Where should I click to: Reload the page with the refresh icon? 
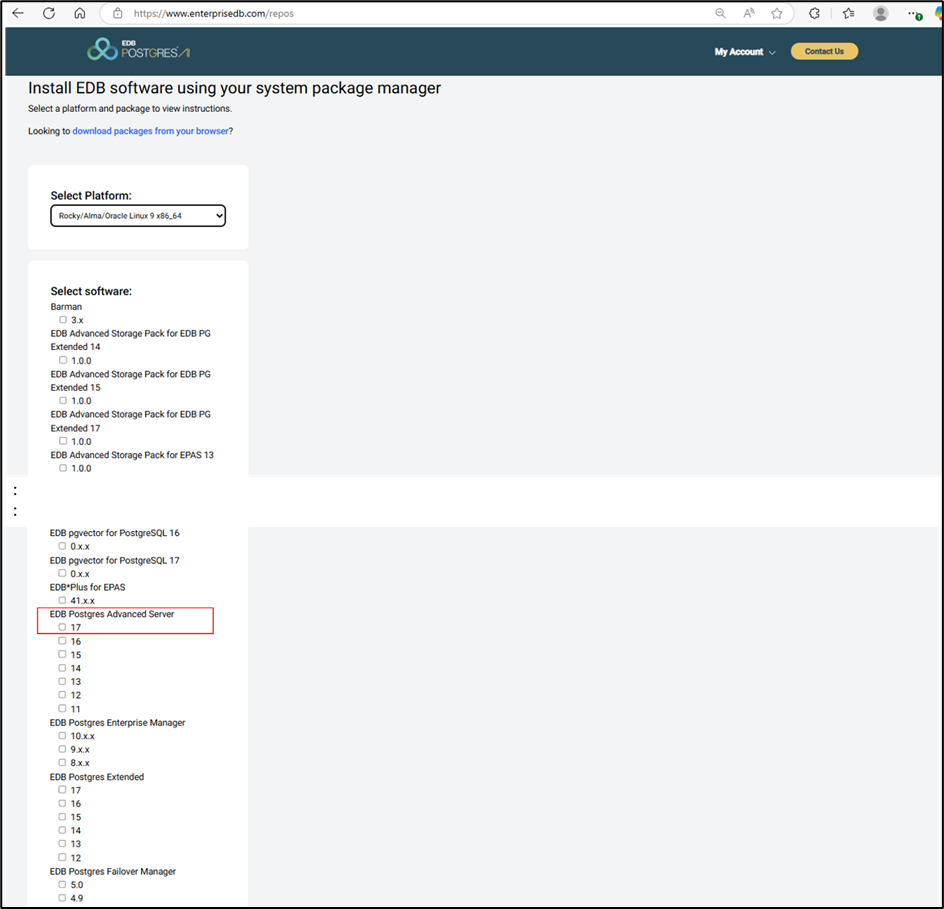(x=49, y=13)
